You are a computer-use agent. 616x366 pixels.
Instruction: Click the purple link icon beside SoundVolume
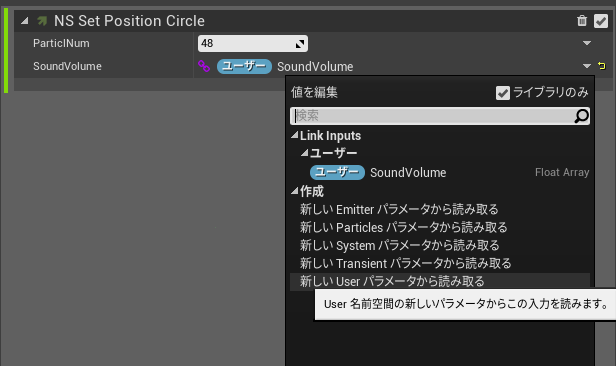[204, 66]
